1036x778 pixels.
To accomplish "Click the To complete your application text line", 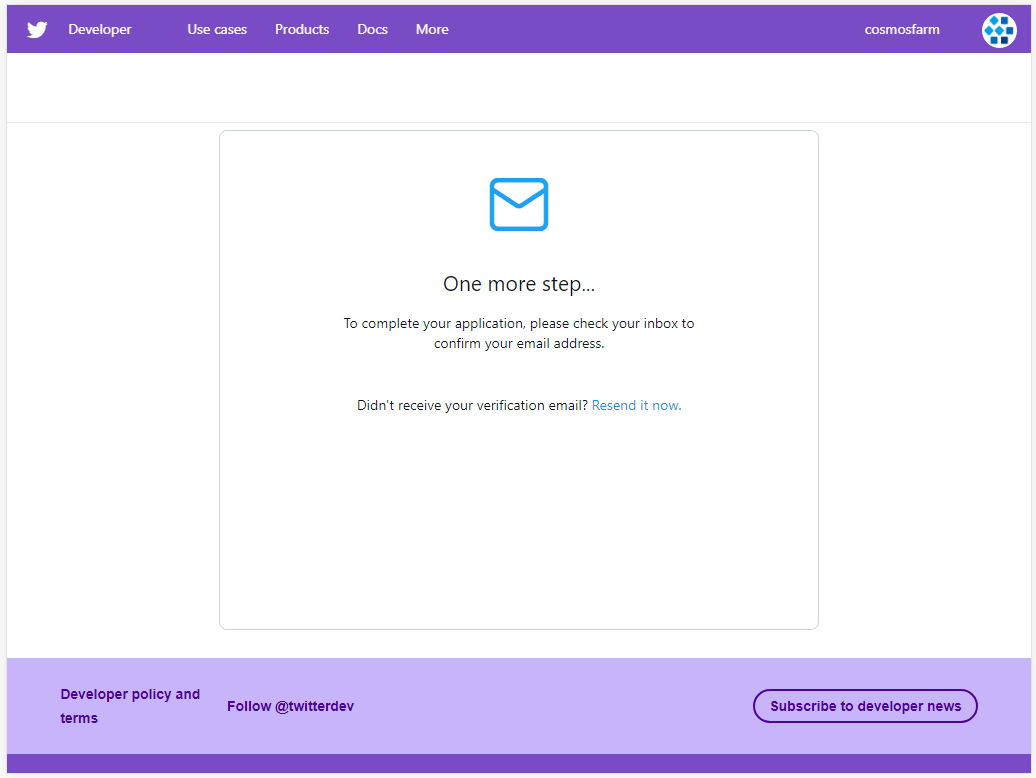I will (519, 324).
